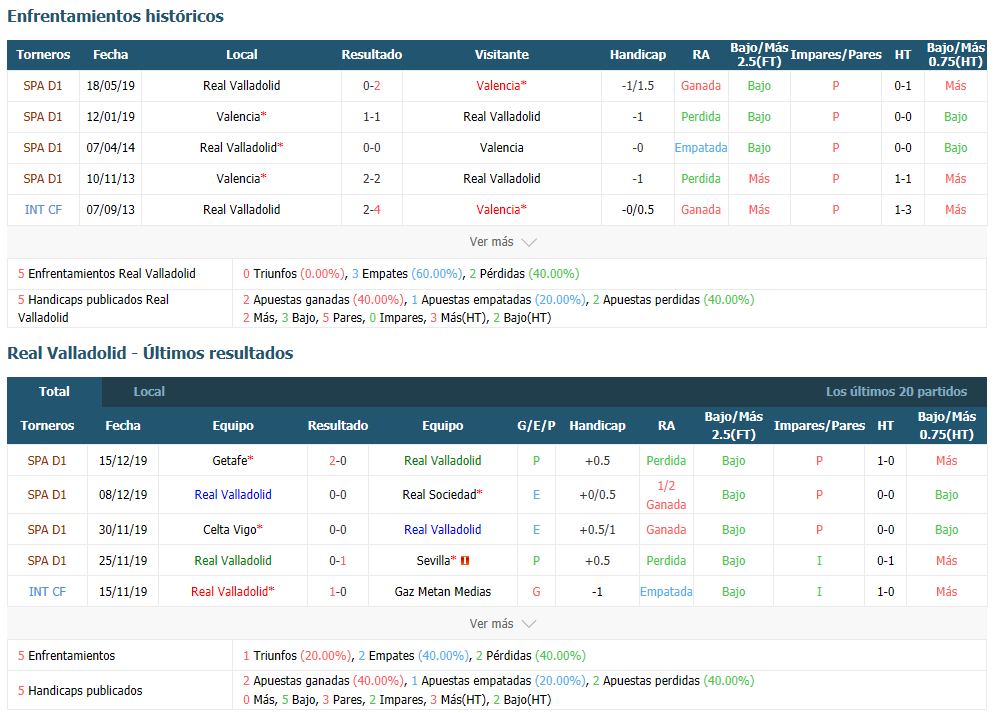Open Sevilla team link
The image size is (994, 713).
(437, 561)
